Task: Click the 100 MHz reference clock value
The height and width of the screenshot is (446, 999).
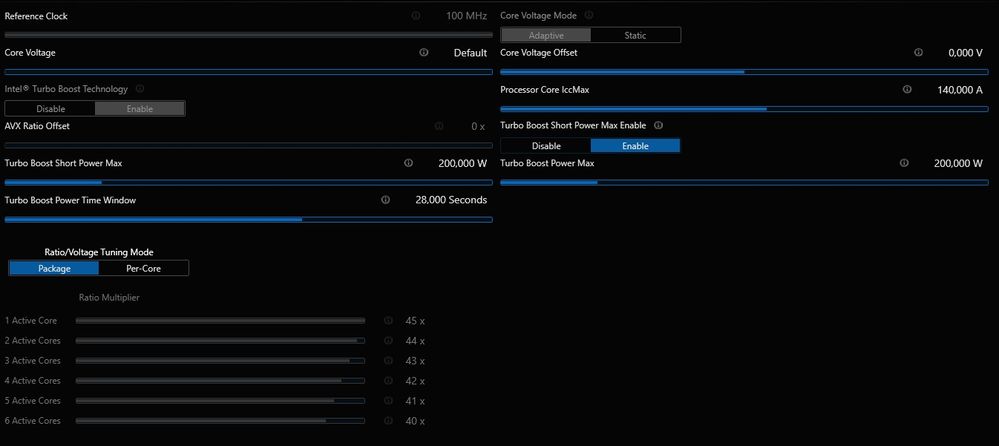Action: click(466, 15)
